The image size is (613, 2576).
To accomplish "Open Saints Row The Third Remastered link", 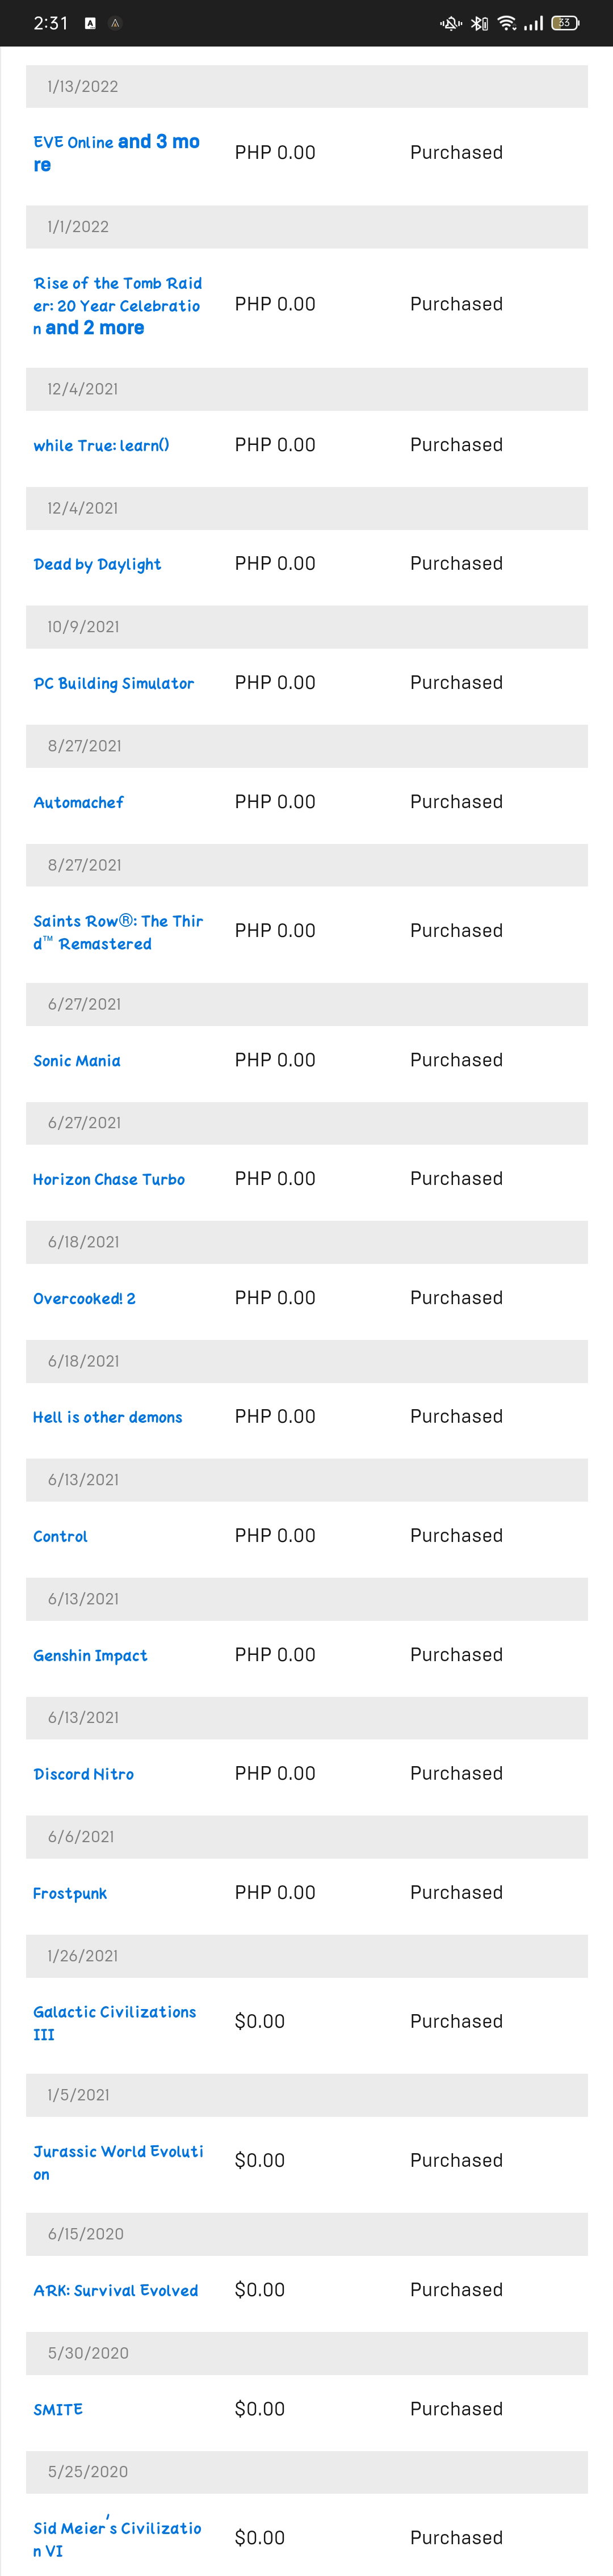I will [118, 932].
